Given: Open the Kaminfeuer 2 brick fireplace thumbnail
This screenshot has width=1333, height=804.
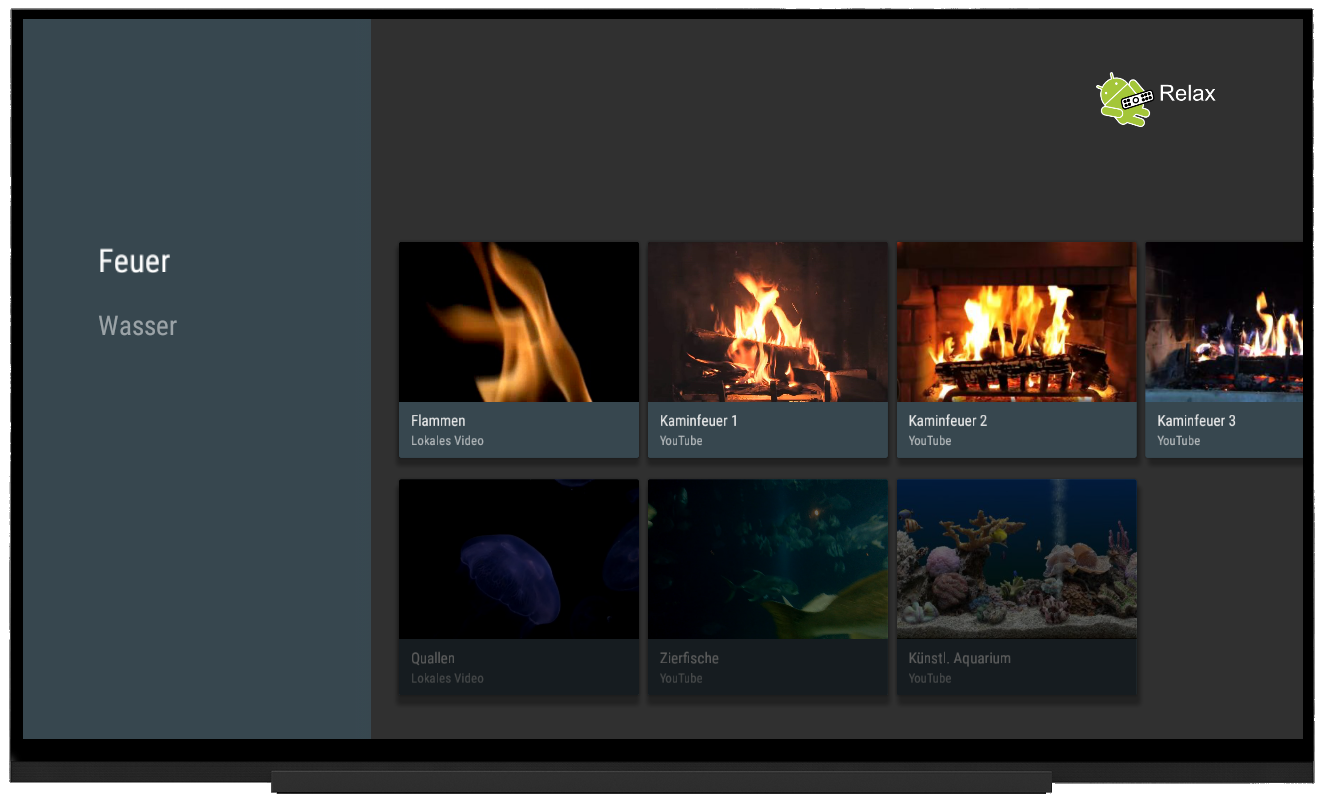Looking at the screenshot, I should point(1016,322).
